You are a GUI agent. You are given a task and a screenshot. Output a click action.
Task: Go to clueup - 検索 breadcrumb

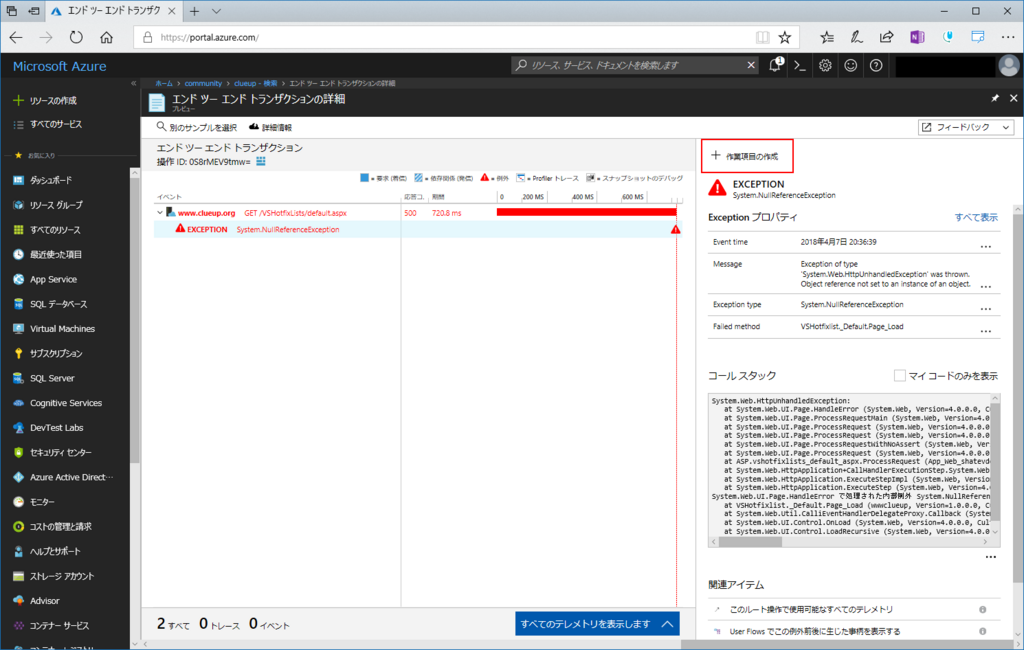[x=255, y=83]
